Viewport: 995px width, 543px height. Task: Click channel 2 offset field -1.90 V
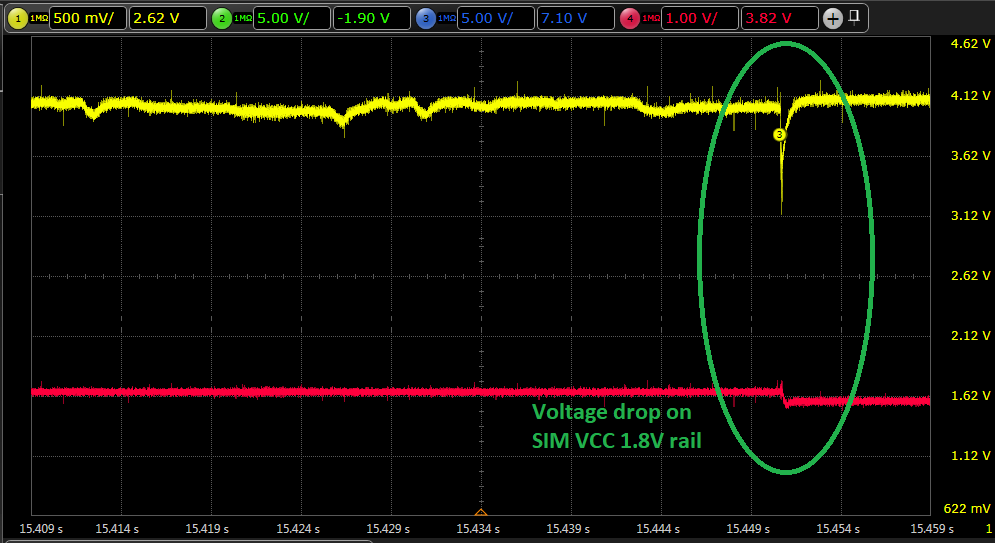point(372,18)
